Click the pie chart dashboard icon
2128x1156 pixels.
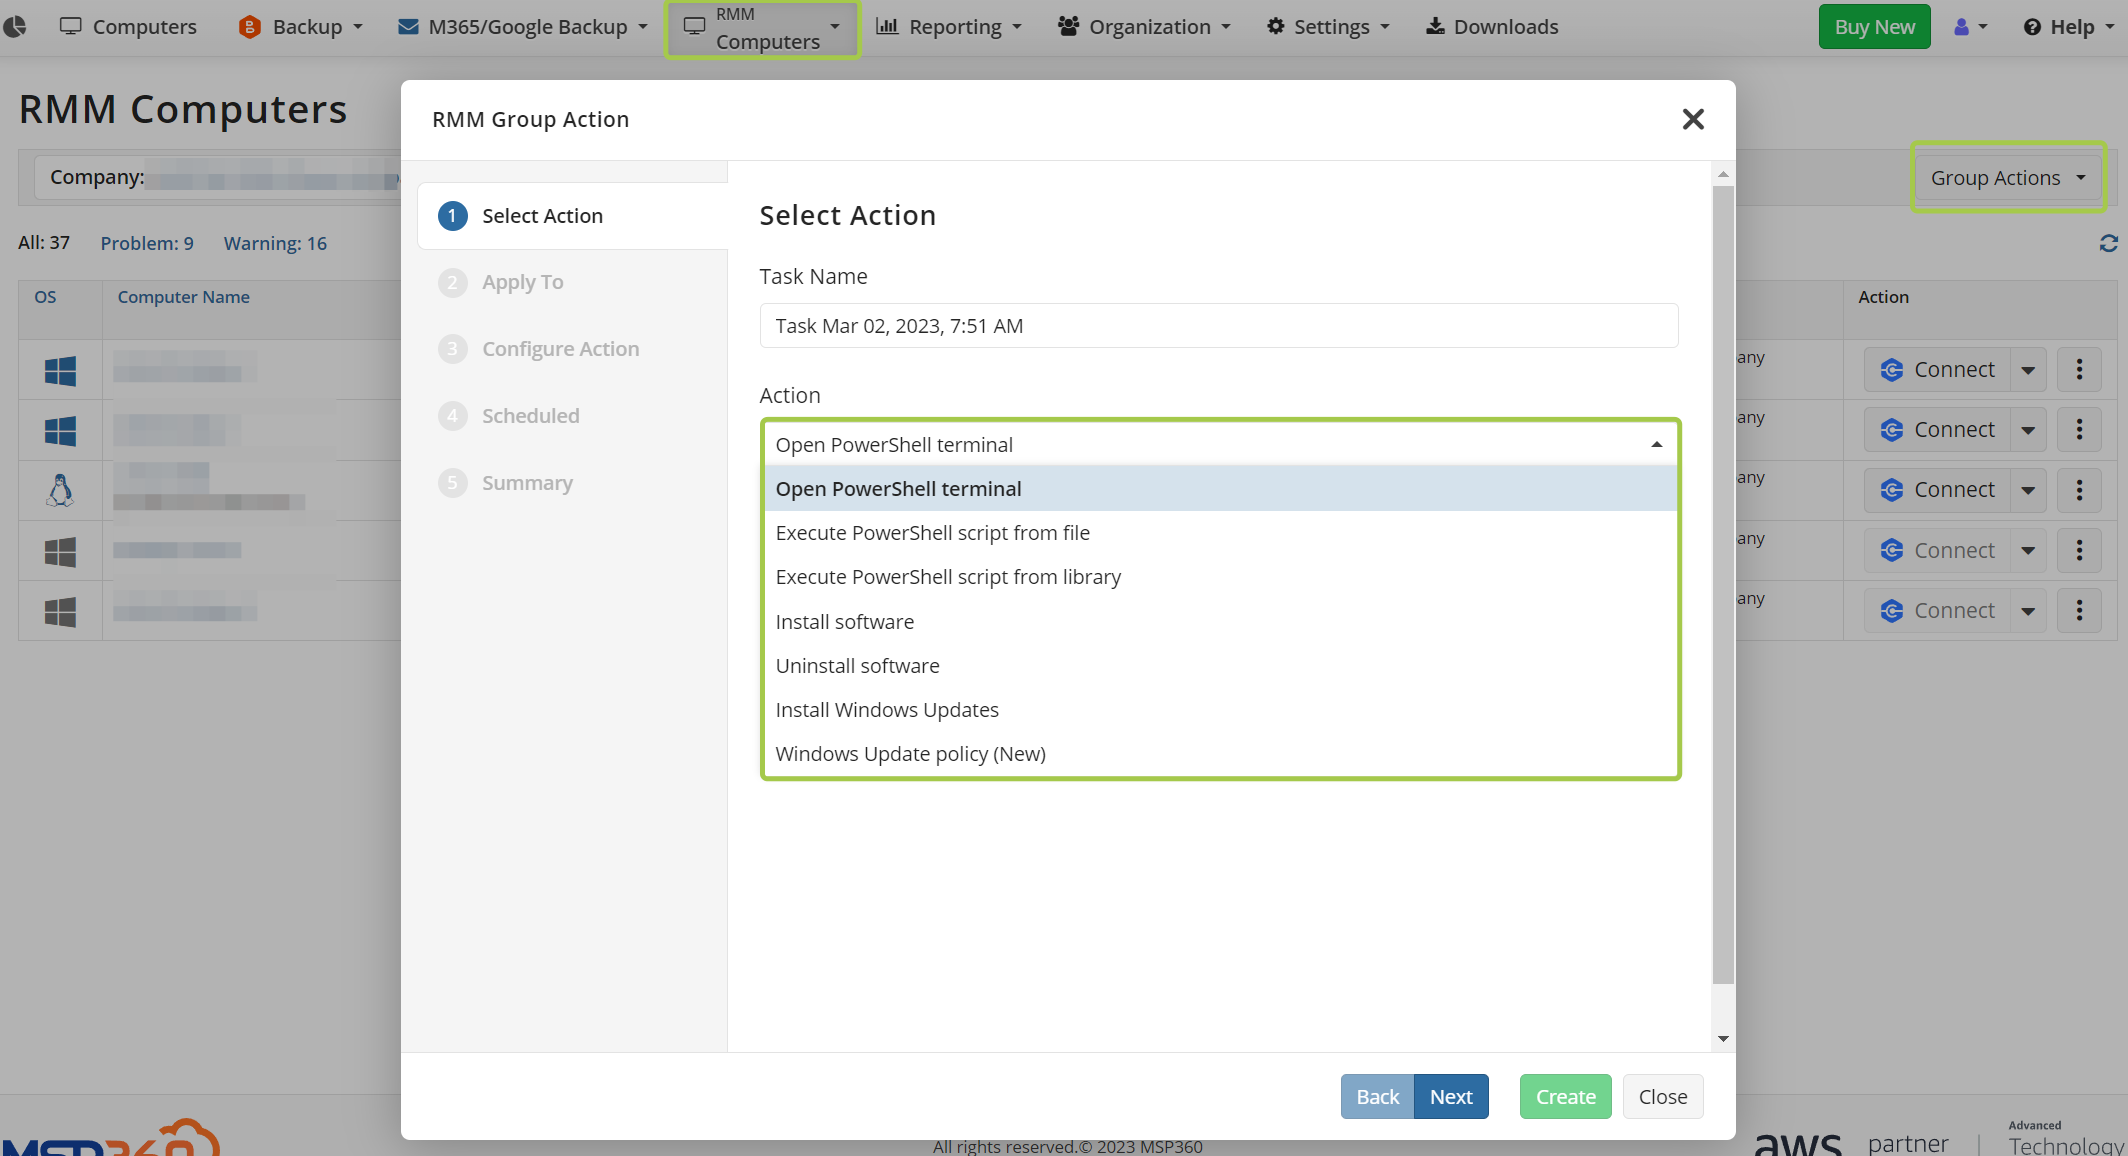click(x=15, y=26)
